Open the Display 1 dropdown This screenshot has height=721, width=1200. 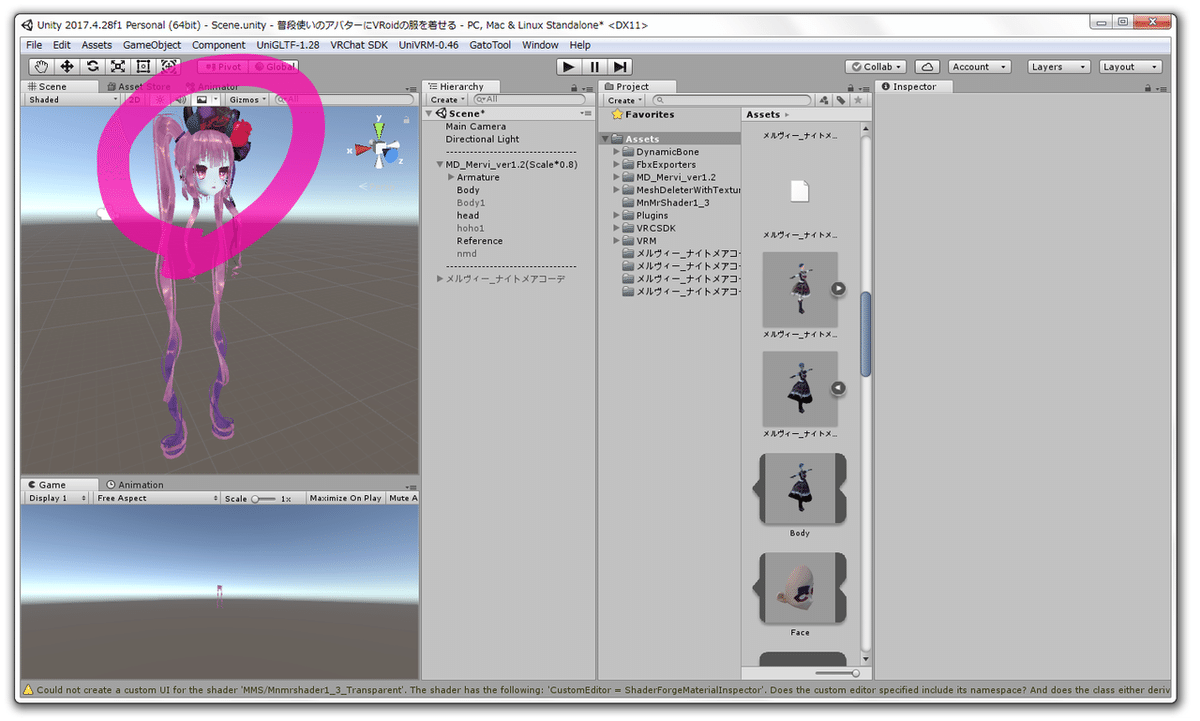[56, 498]
